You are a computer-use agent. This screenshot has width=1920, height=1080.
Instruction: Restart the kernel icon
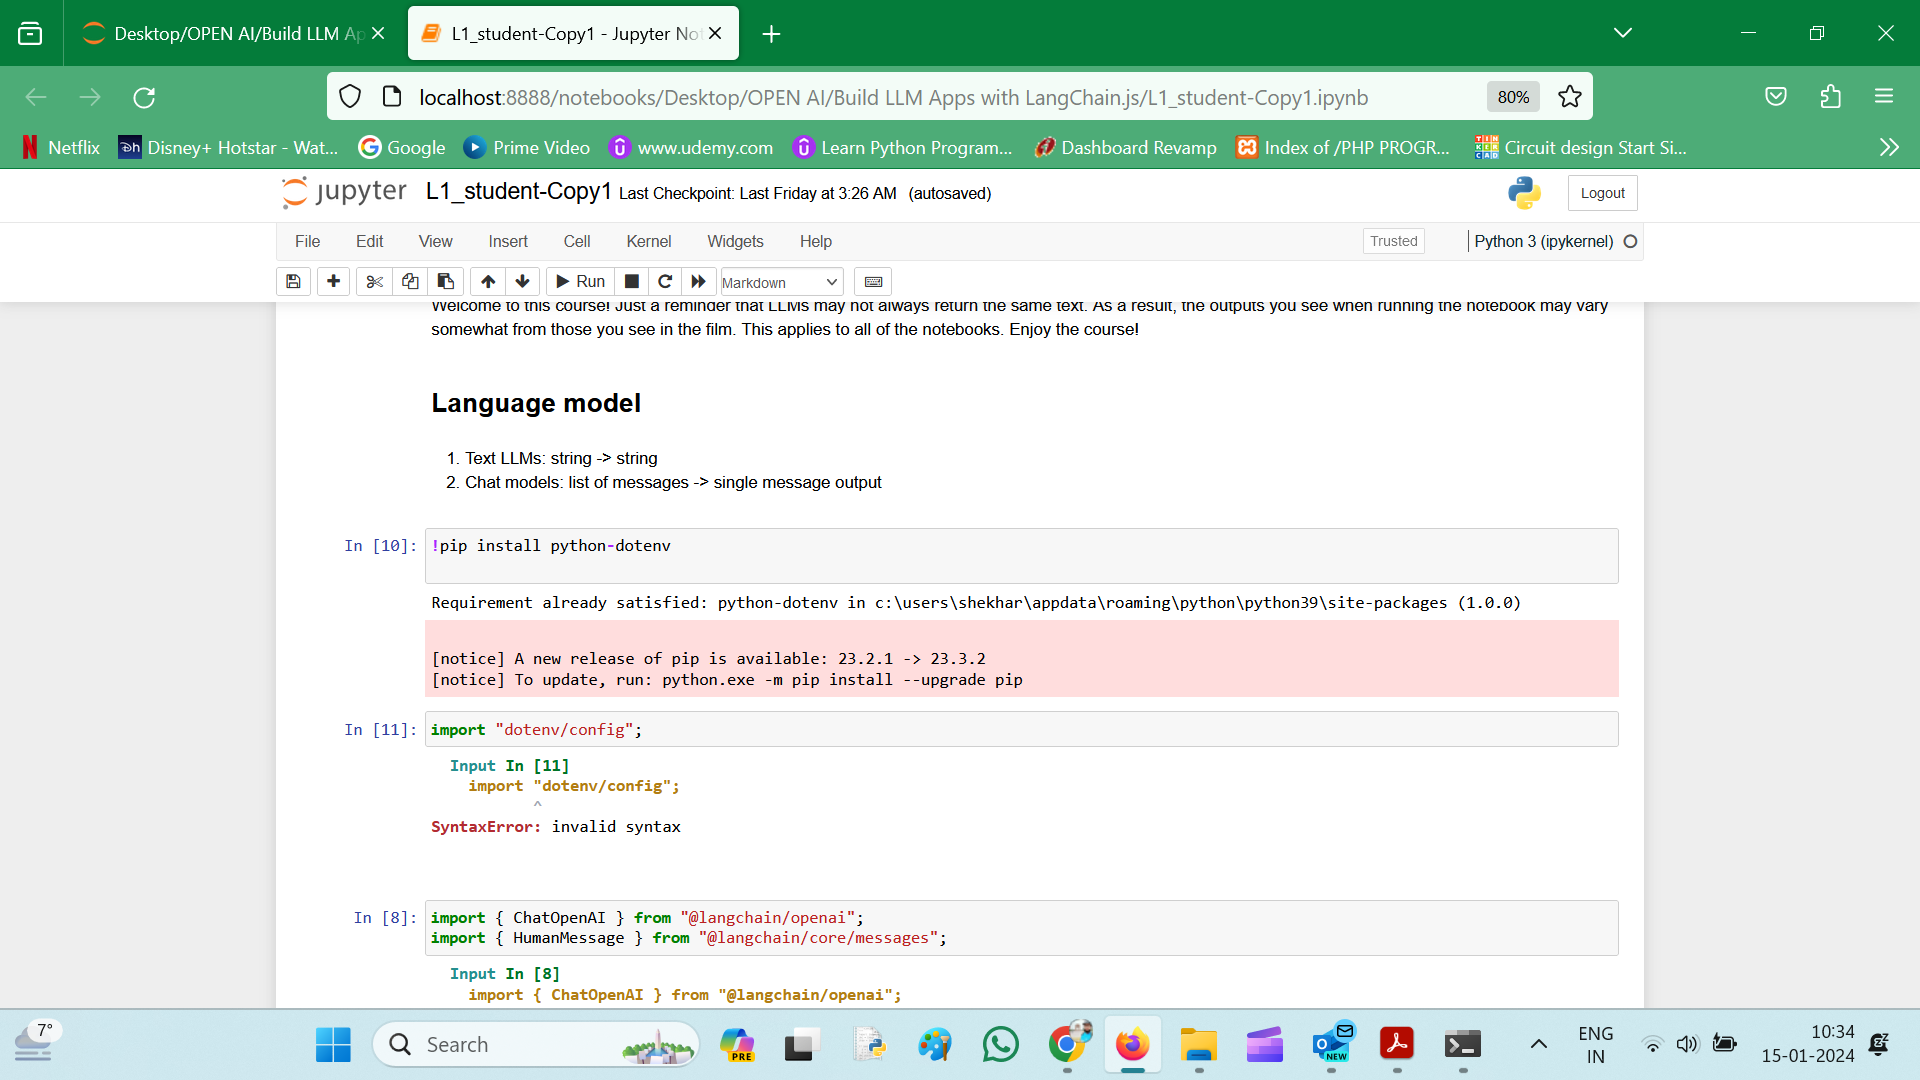665,282
